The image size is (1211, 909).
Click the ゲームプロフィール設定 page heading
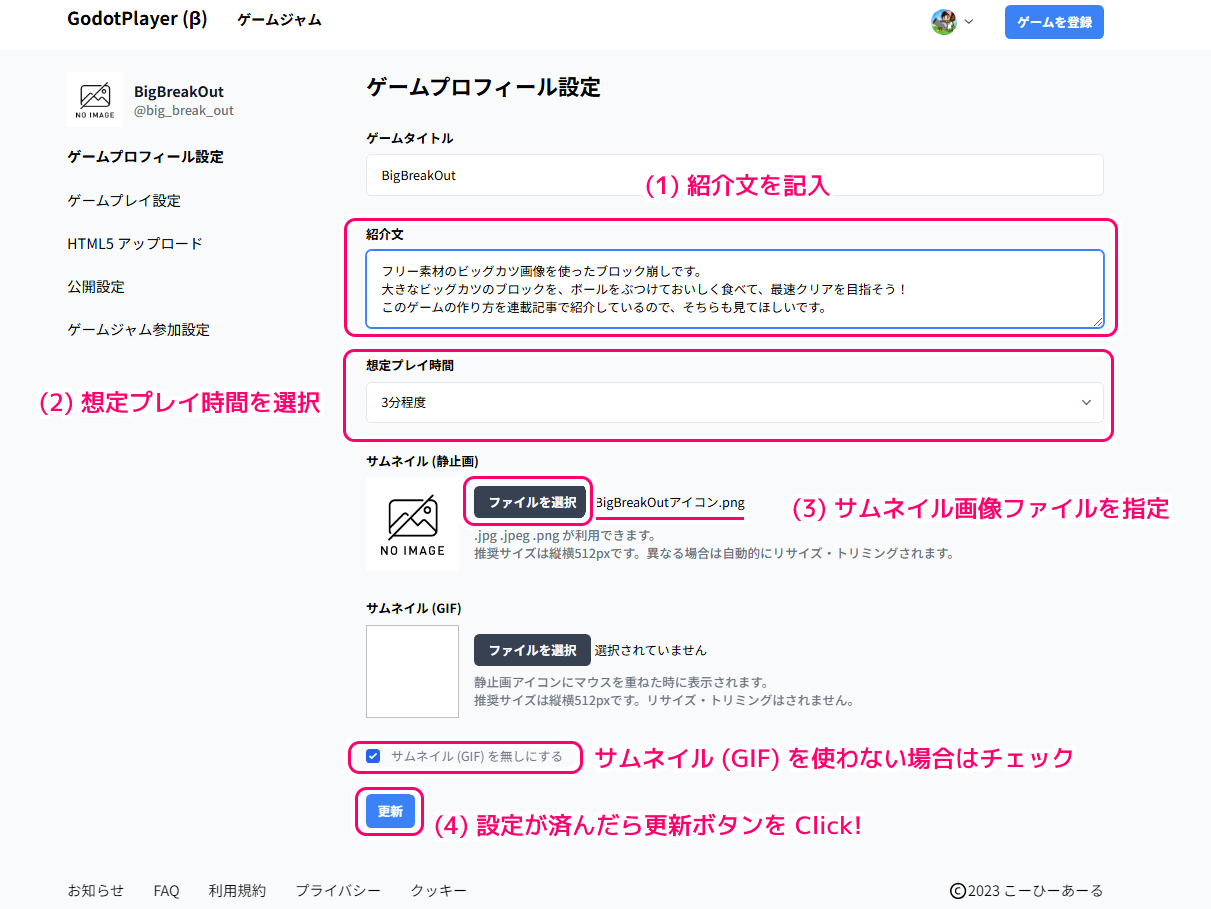484,87
